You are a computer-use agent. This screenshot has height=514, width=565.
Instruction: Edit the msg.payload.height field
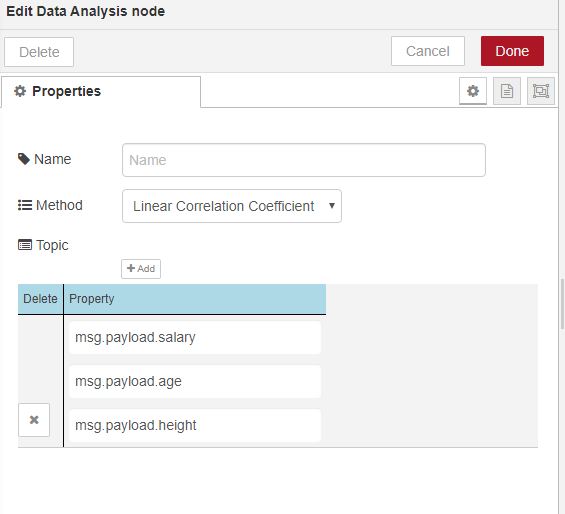click(x=195, y=425)
